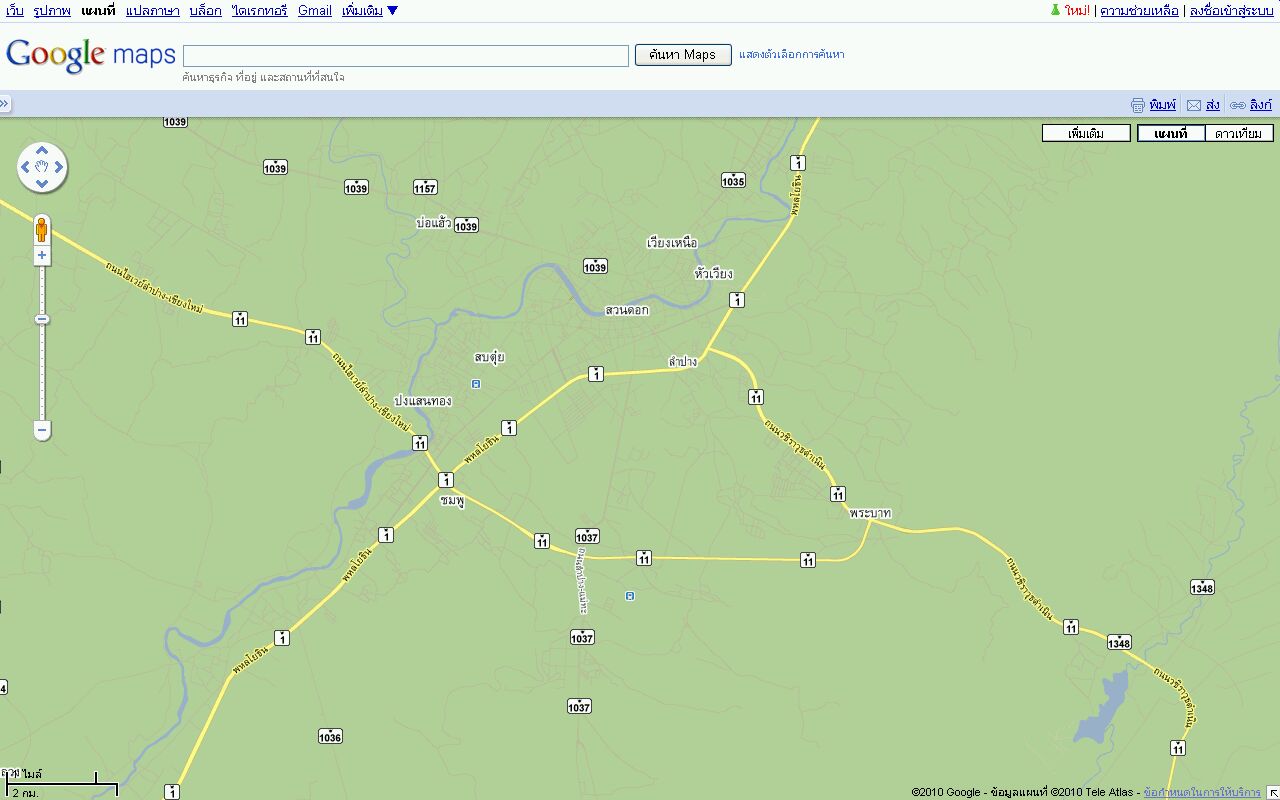Viewport: 1280px width, 800px height.
Task: Click the chain link icon
Action: [1237, 105]
